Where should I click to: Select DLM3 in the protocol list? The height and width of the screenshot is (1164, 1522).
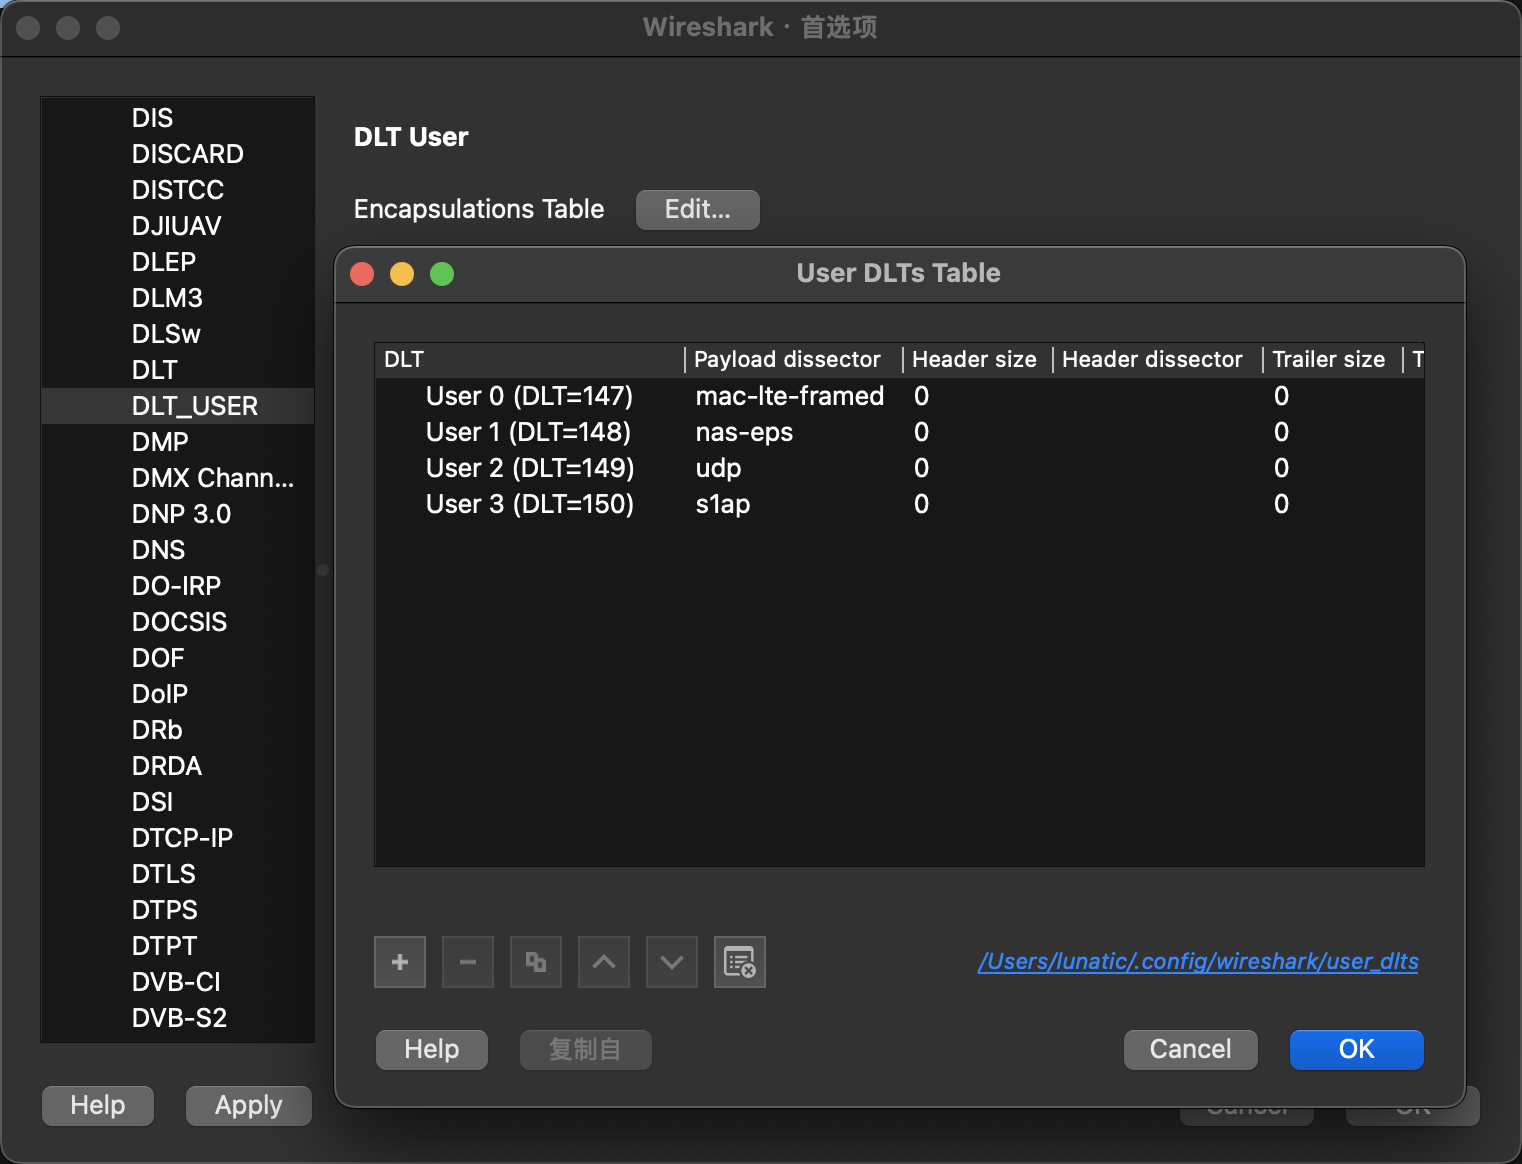[x=178, y=298]
